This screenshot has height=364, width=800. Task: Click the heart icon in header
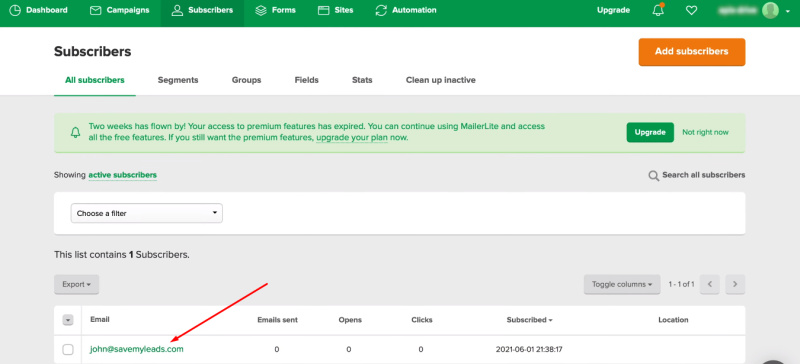(691, 10)
